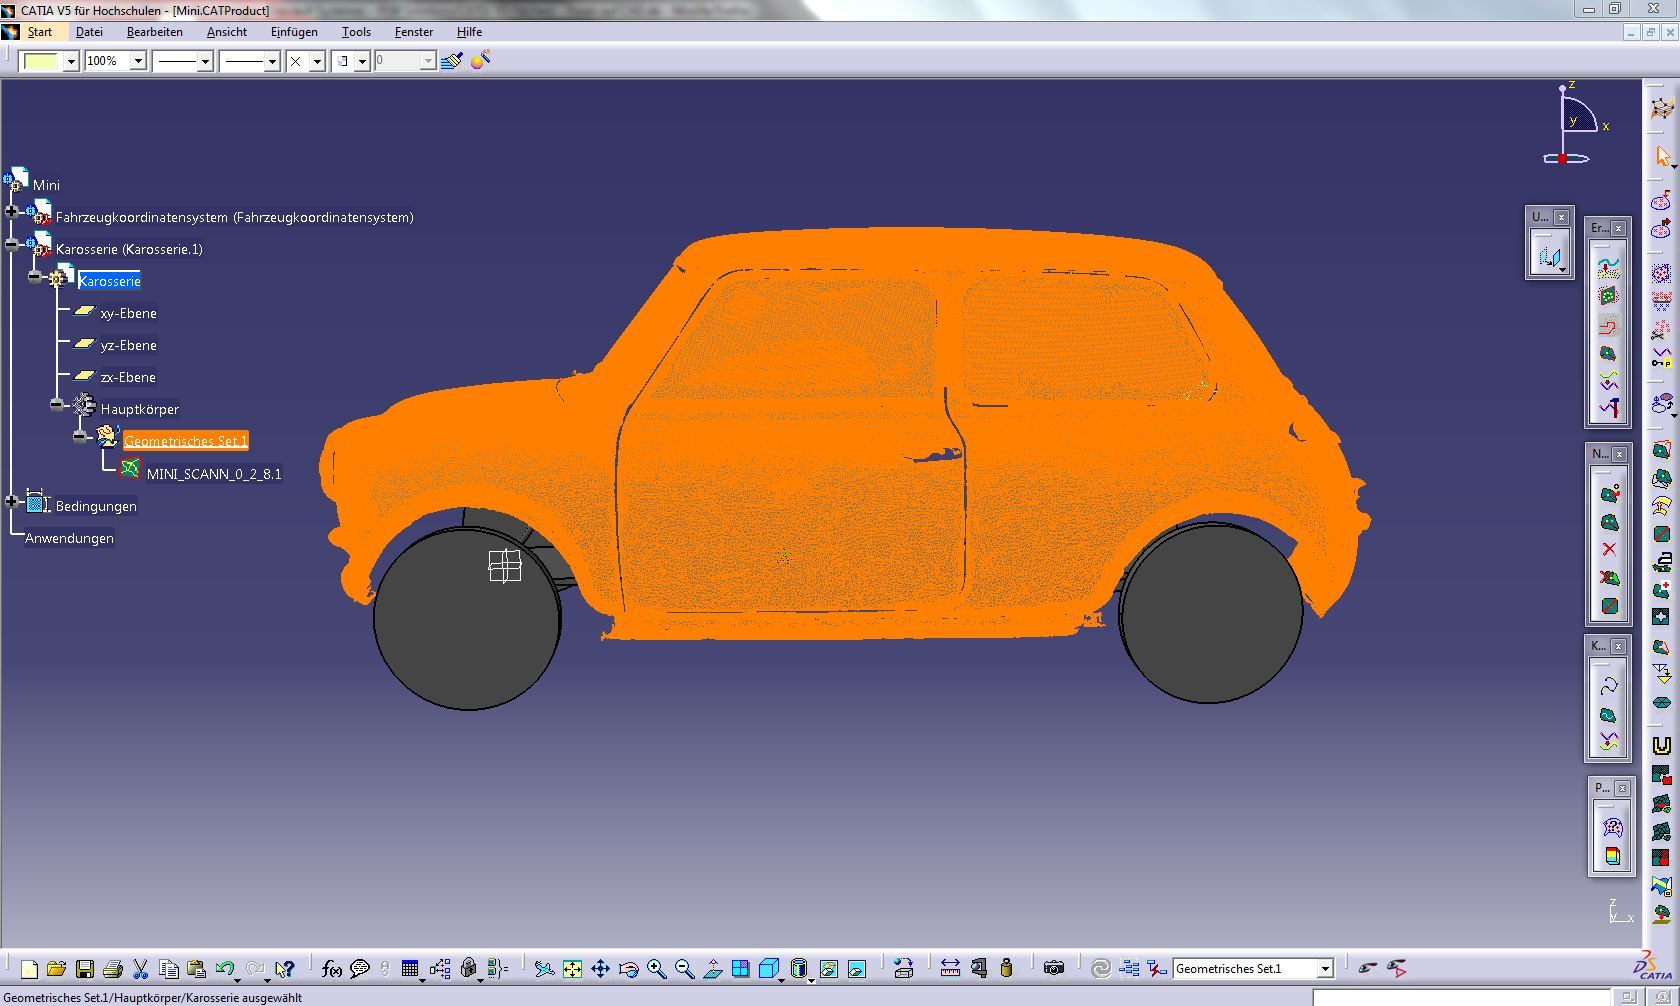The height and width of the screenshot is (1006, 1680).
Task: Click the Multi-view quad window icon
Action: point(740,968)
